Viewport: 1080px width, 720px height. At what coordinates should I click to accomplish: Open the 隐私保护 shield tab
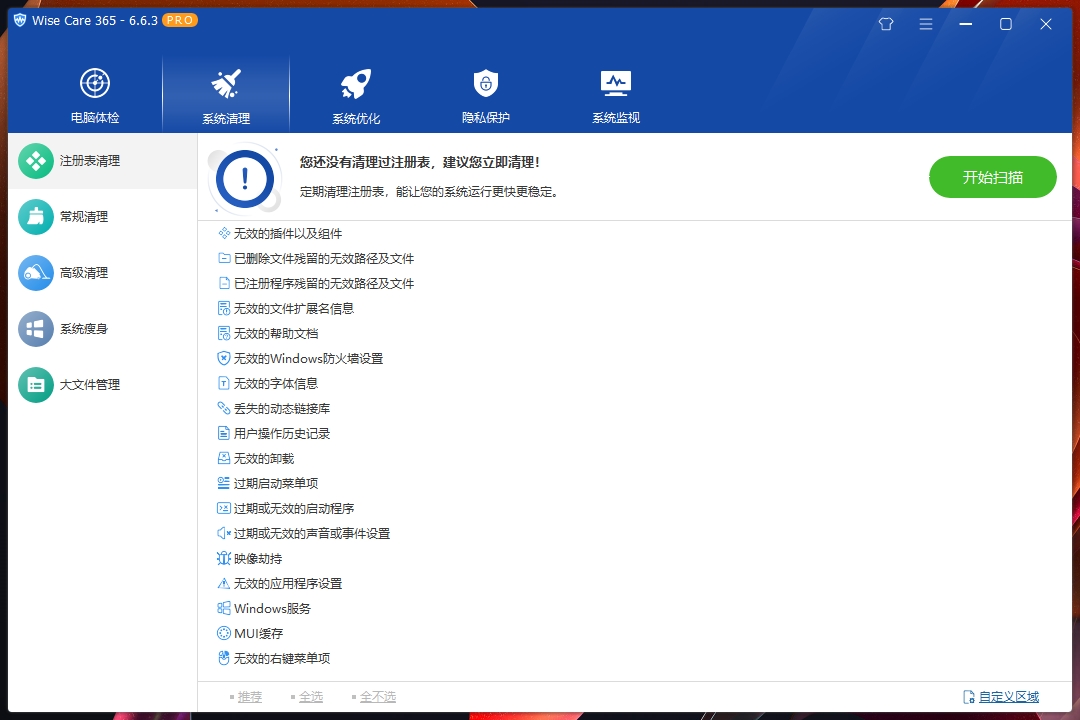[486, 95]
